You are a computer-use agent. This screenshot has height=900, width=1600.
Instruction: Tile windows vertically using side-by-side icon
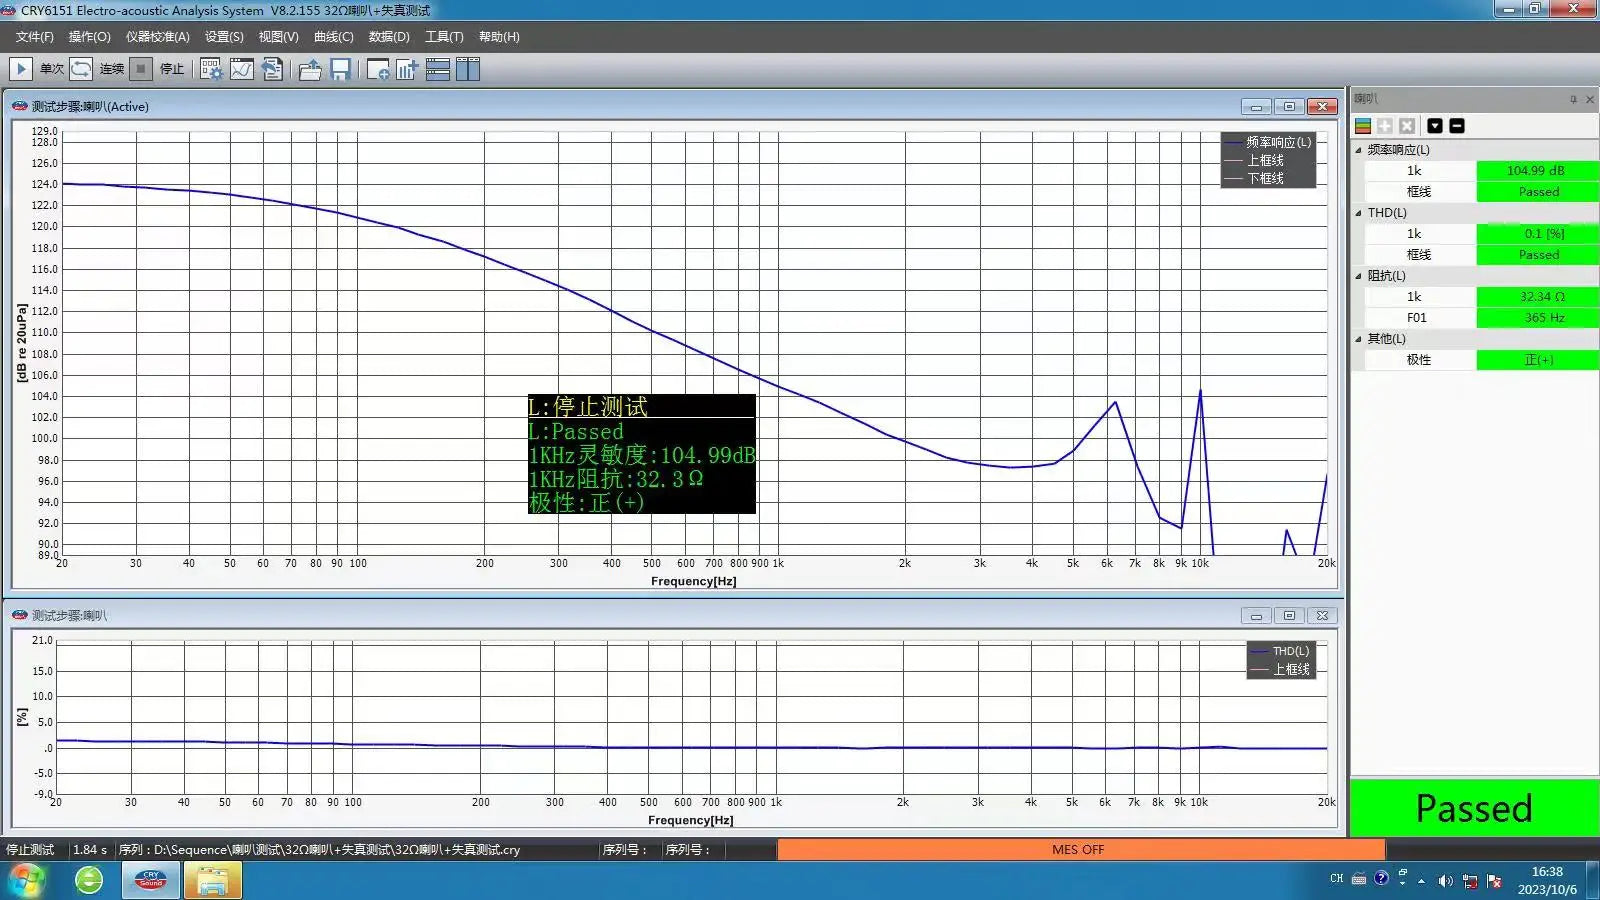(467, 69)
